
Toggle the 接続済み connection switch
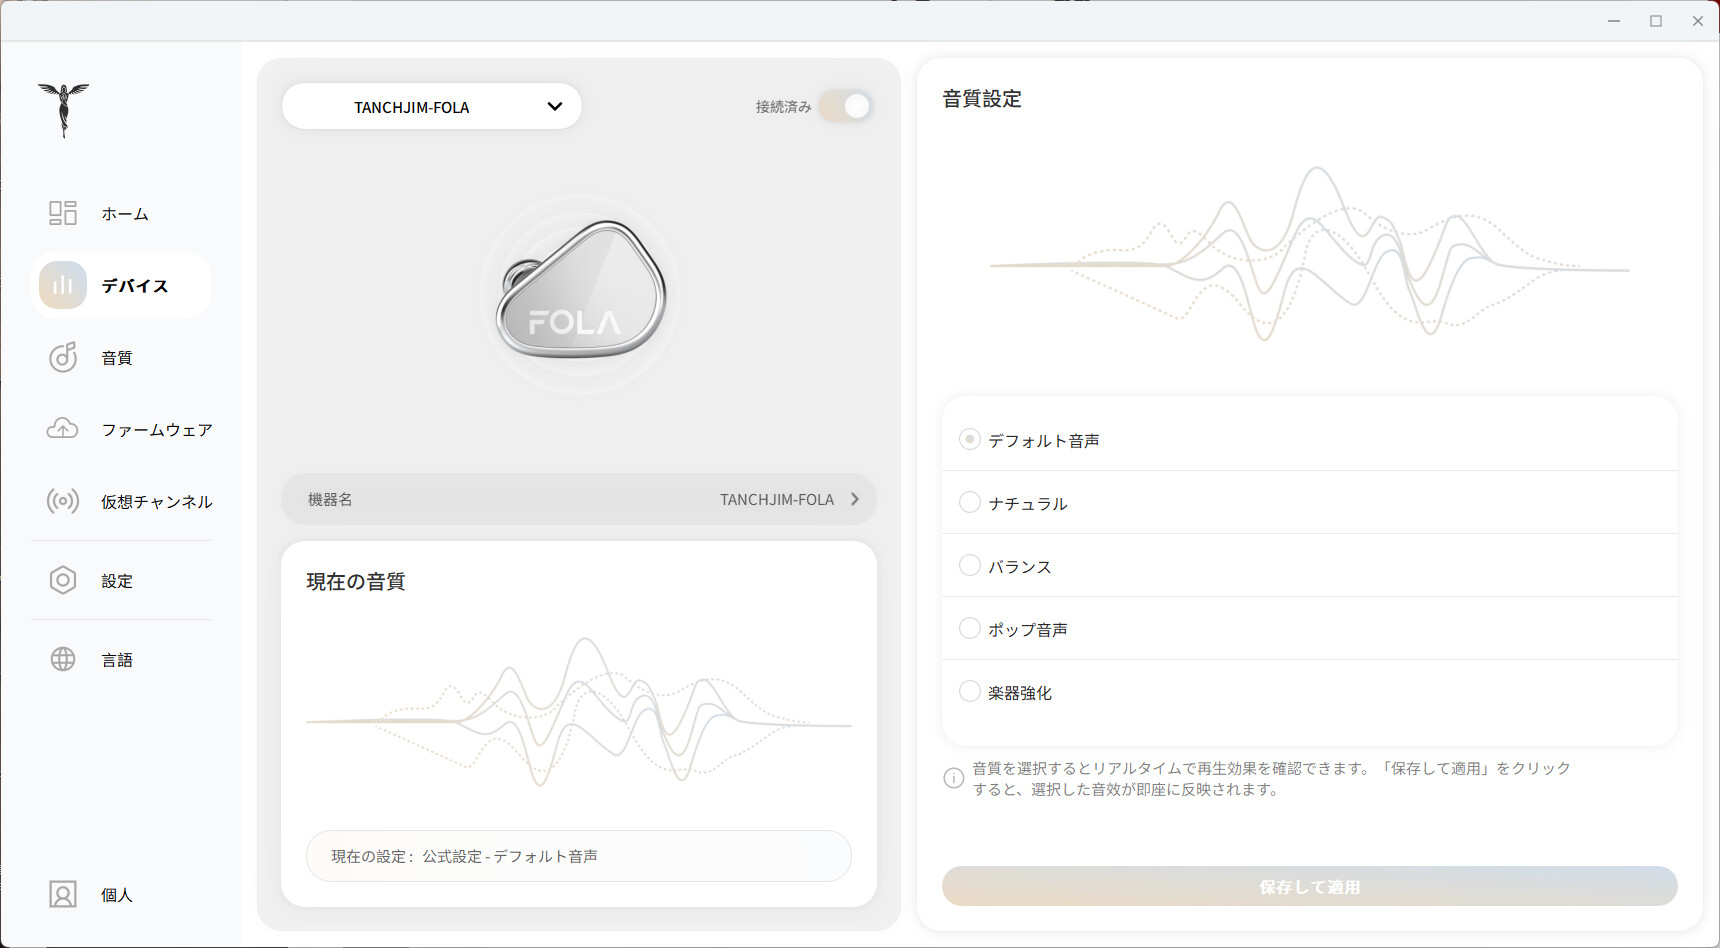point(846,106)
